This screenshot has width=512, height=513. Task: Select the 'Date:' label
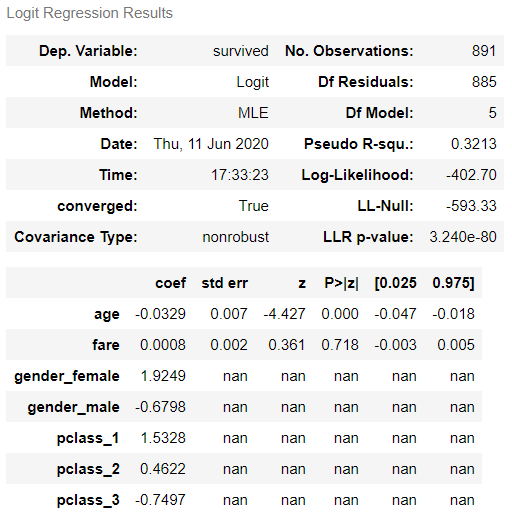[x=119, y=144]
